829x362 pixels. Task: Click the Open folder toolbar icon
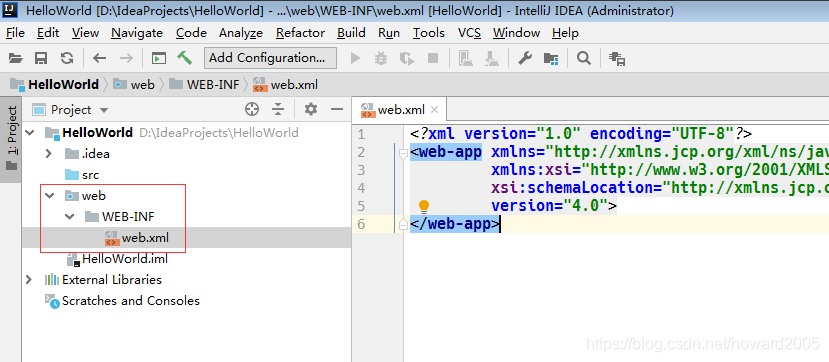point(15,59)
